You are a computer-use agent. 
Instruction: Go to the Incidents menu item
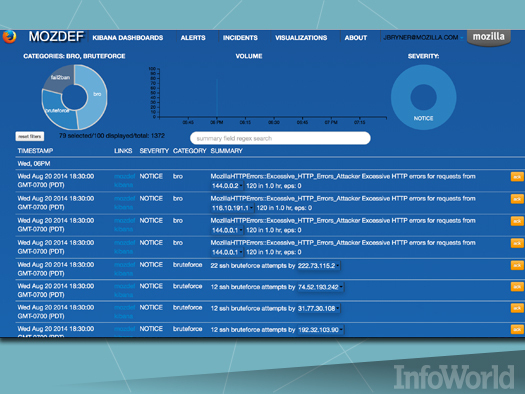click(x=240, y=38)
